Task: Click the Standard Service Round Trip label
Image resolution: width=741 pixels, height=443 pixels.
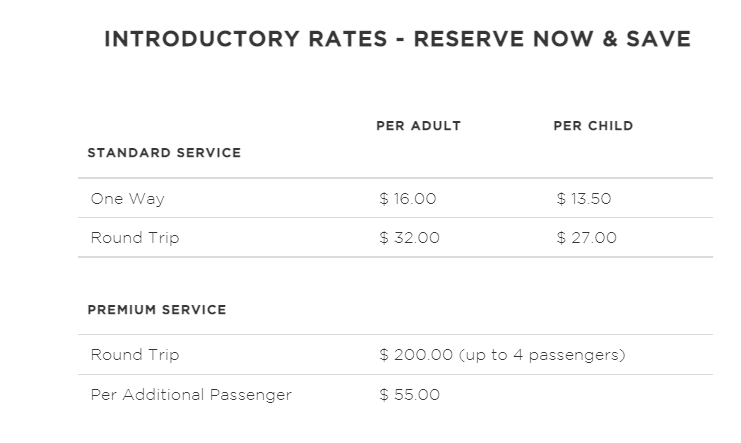Action: point(135,237)
